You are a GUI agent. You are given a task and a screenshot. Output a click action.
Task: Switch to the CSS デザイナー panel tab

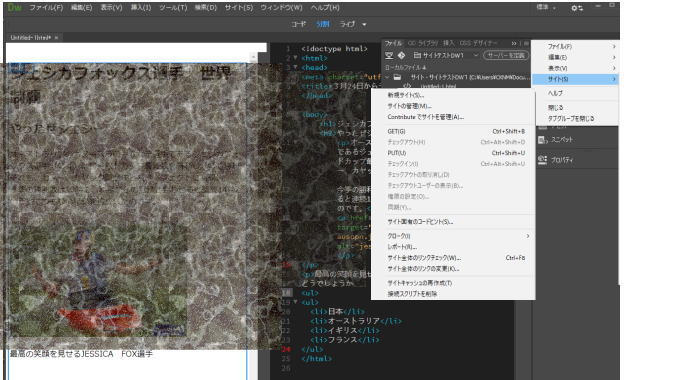pos(478,43)
